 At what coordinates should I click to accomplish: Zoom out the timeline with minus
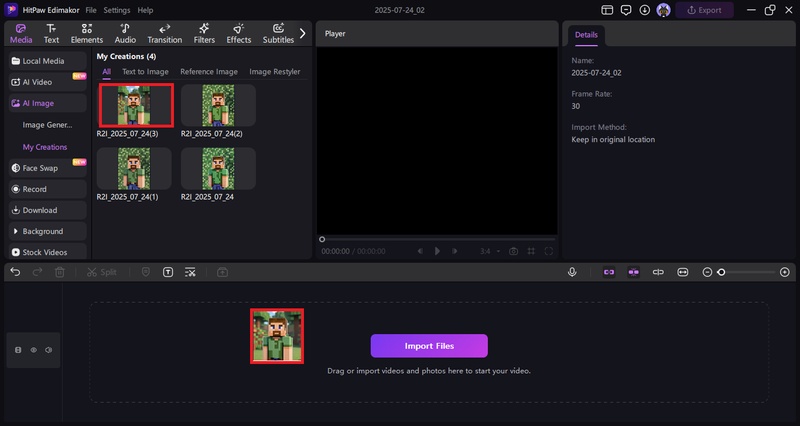[x=707, y=272]
